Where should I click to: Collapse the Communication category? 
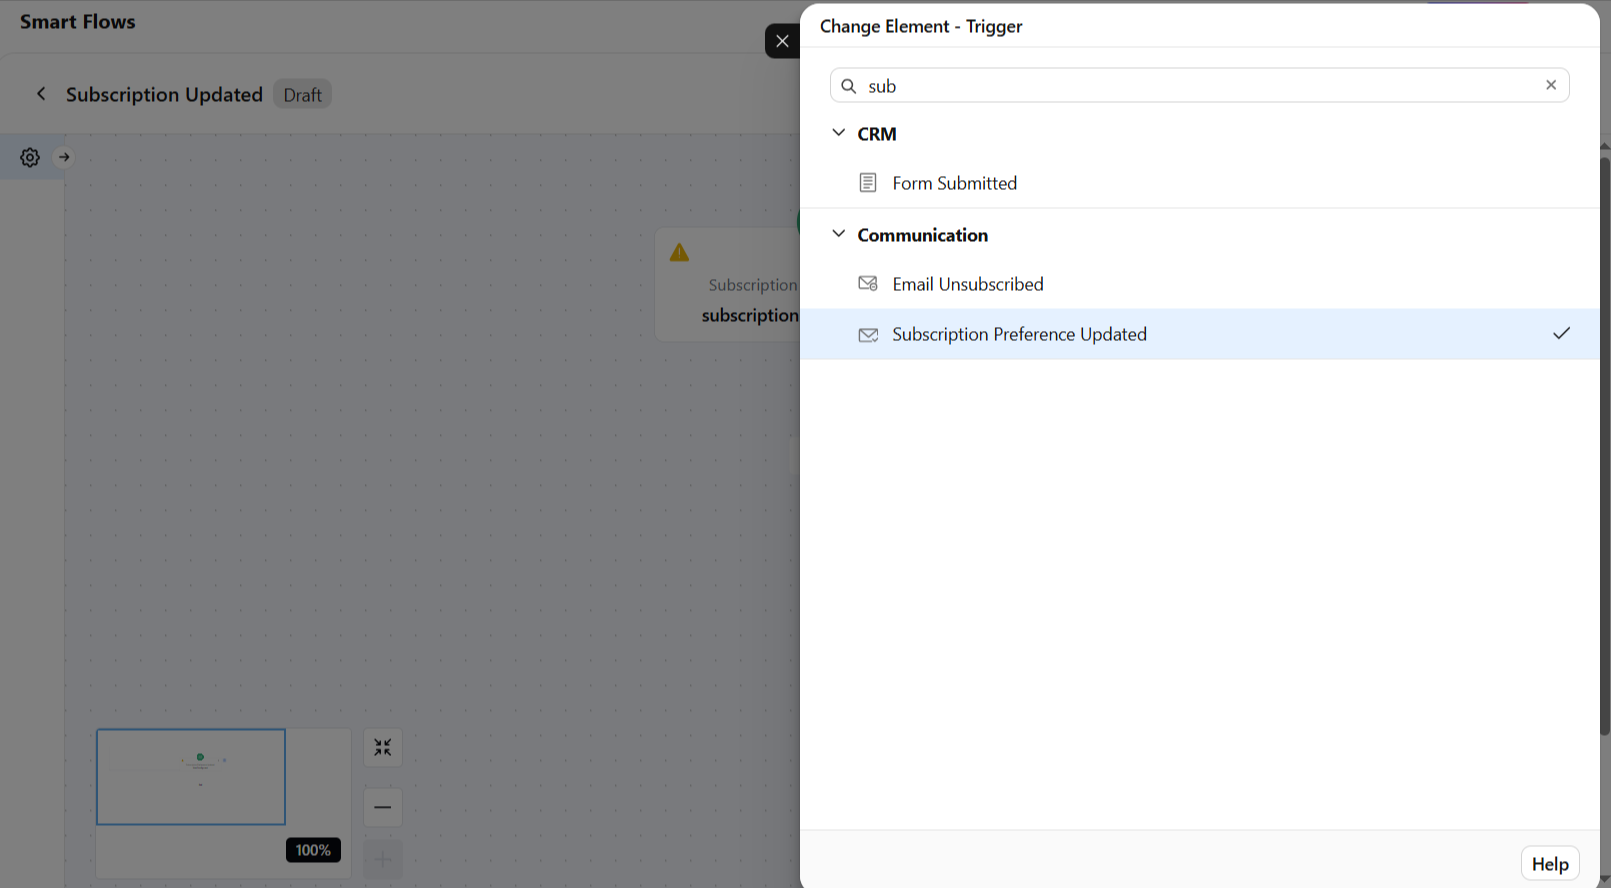tap(838, 234)
